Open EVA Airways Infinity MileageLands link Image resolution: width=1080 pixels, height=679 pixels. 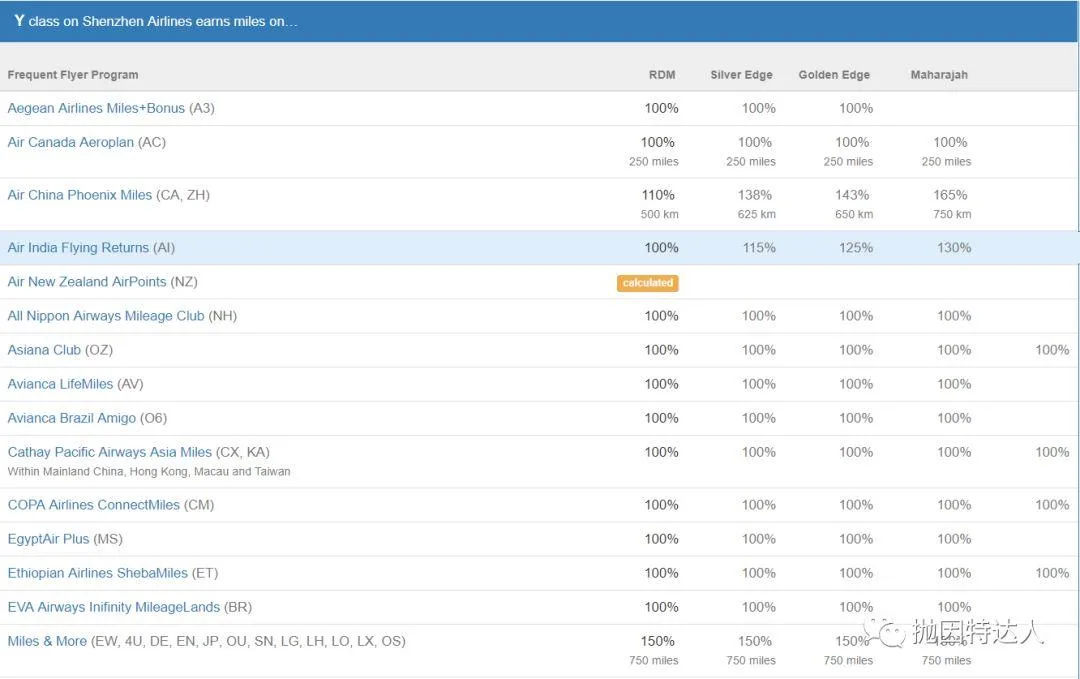click(114, 607)
